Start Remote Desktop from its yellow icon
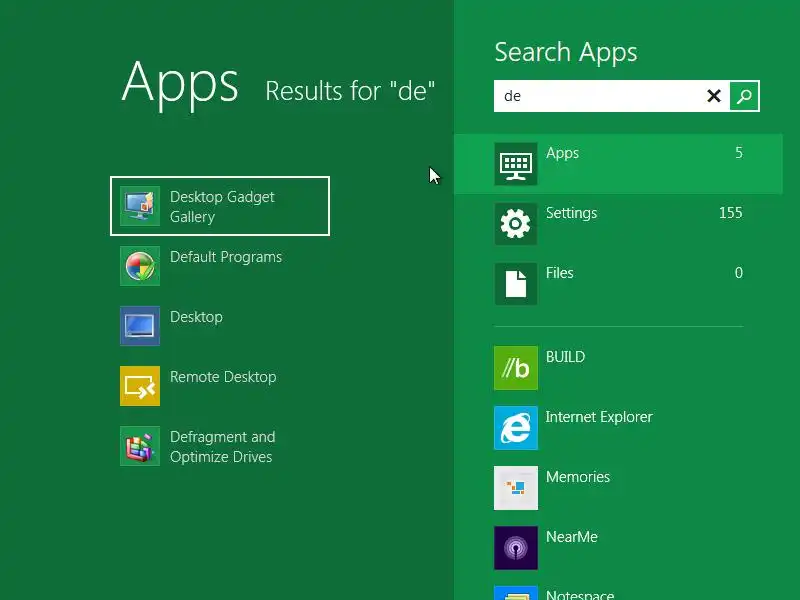Screen dimensions: 800x600 click(140, 386)
